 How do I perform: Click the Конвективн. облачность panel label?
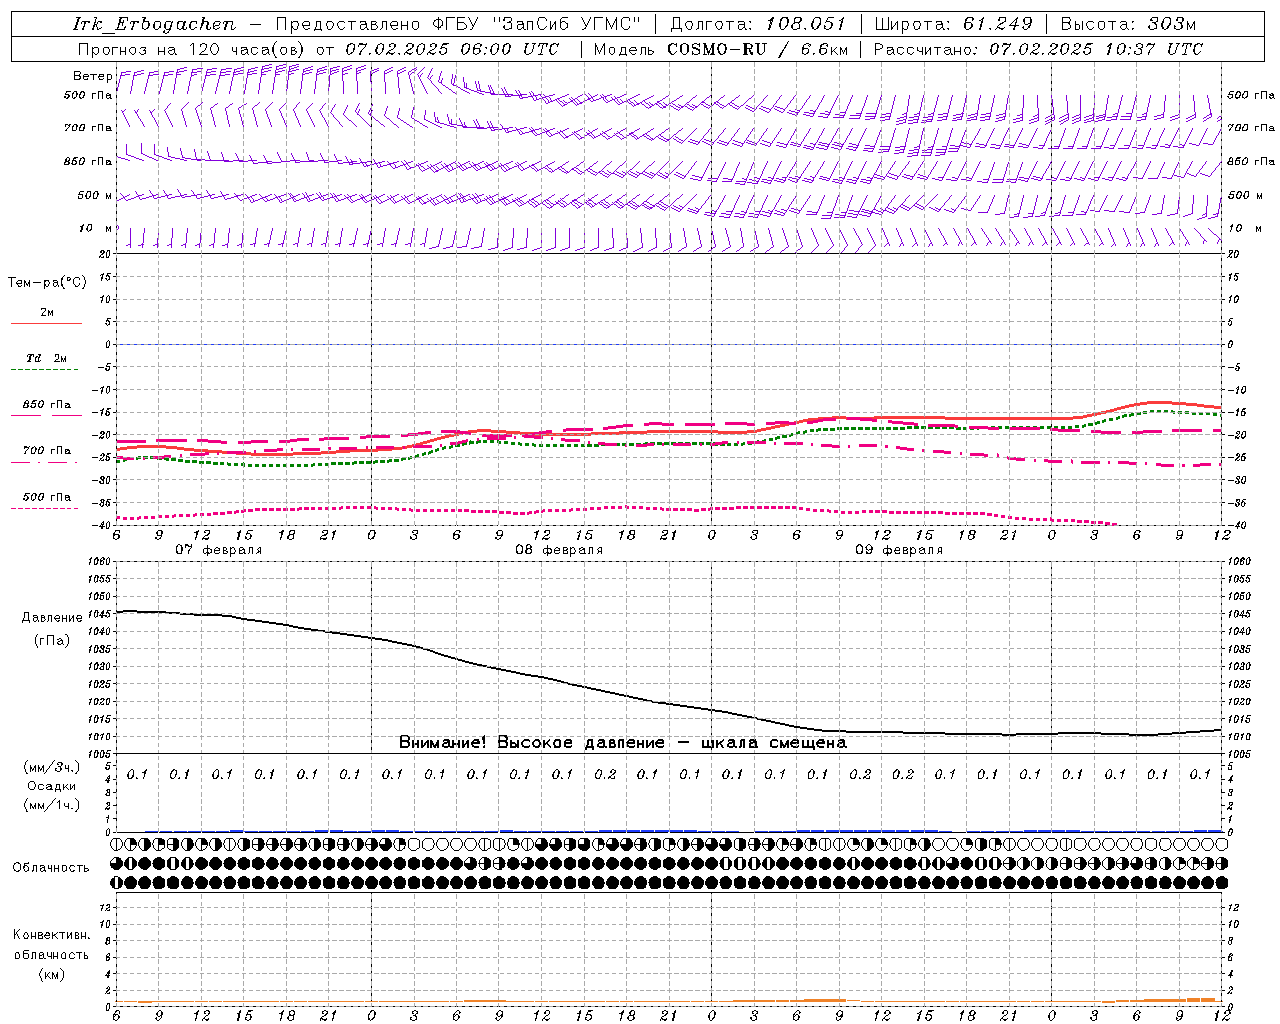click(51, 945)
